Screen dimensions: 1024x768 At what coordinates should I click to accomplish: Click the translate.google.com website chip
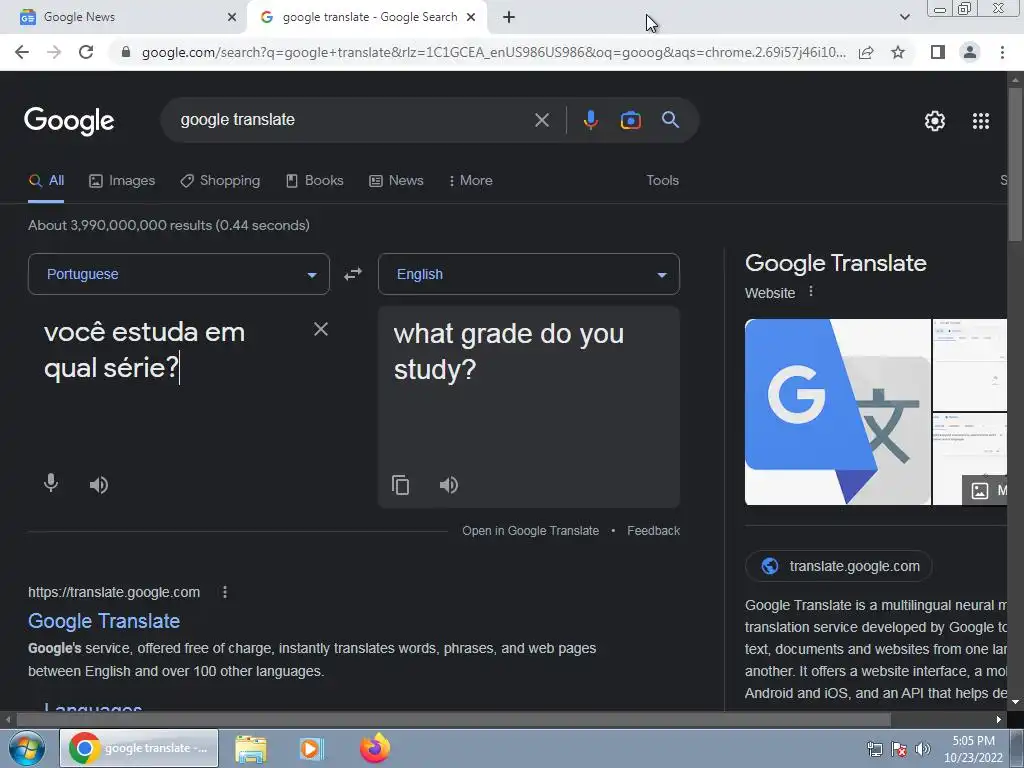pyautogui.click(x=839, y=566)
